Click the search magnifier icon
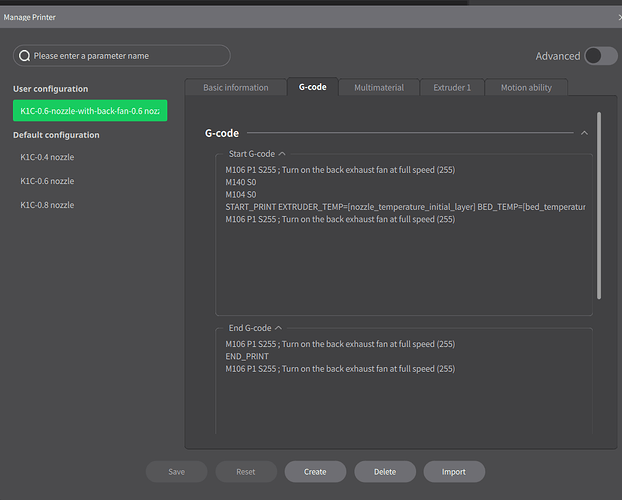 point(25,56)
